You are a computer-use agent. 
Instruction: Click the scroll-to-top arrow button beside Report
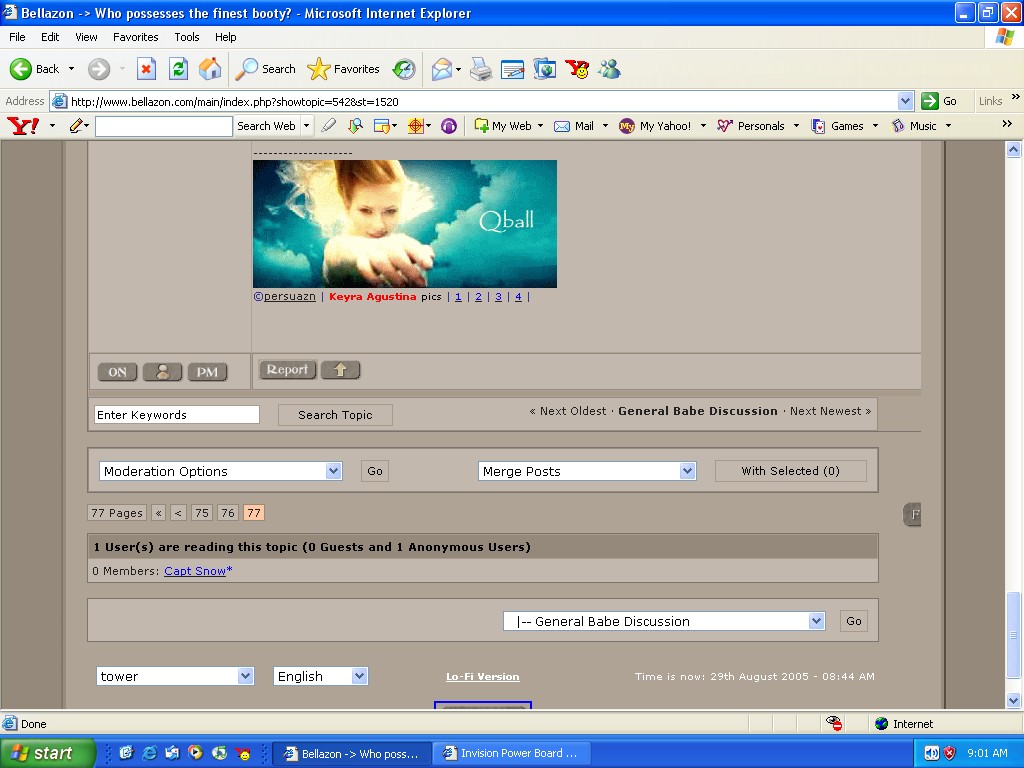tap(340, 370)
